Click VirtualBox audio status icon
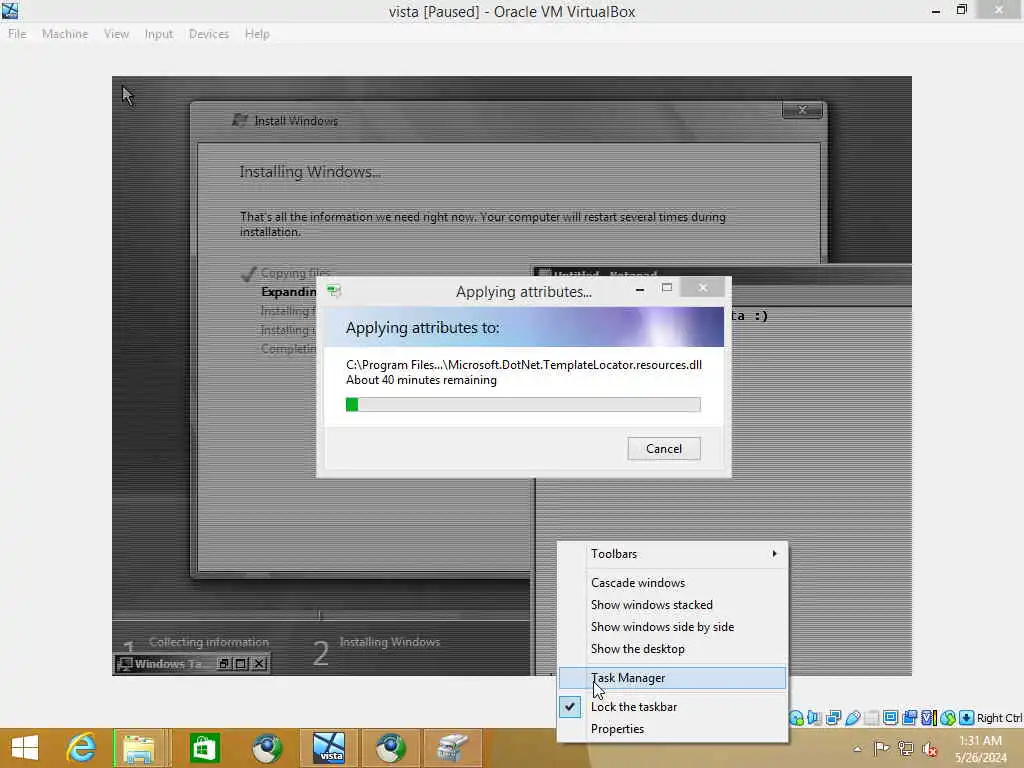 [814, 718]
